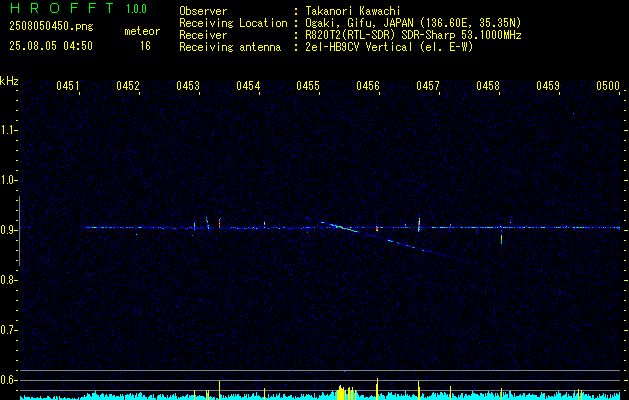Click the 0.6 frequency axis label

(x=8, y=380)
